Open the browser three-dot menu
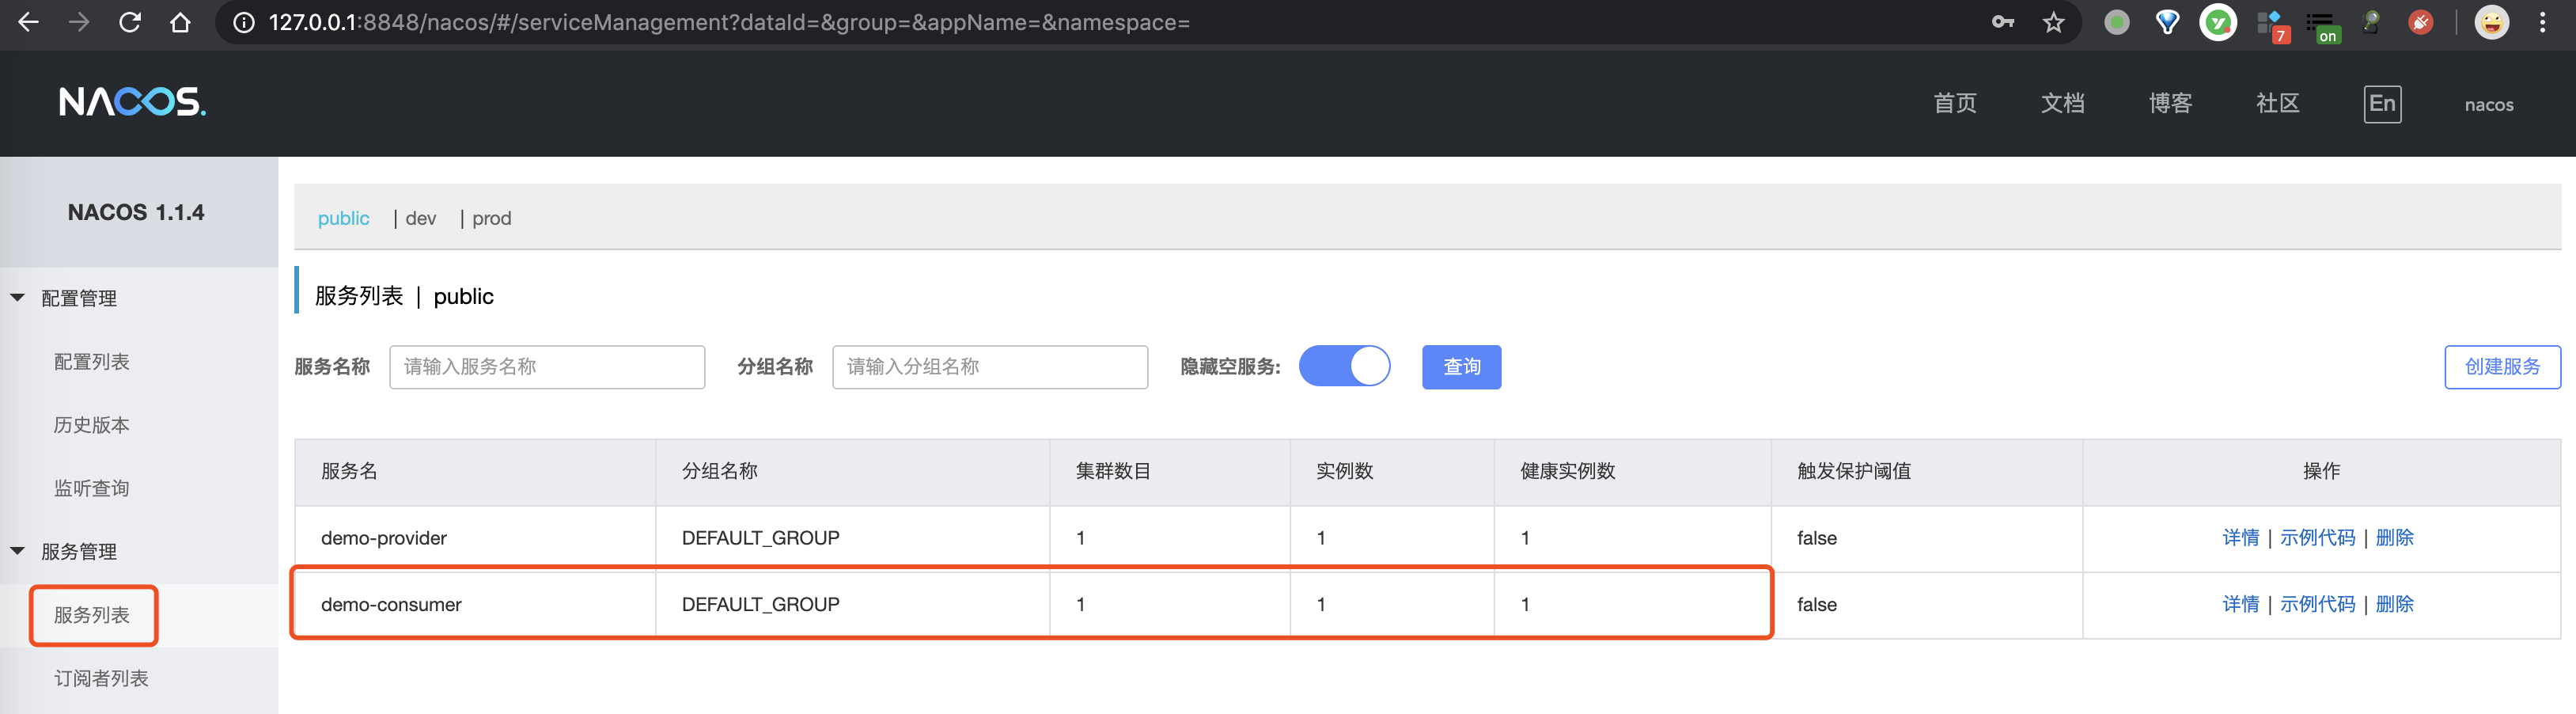 pyautogui.click(x=2543, y=22)
